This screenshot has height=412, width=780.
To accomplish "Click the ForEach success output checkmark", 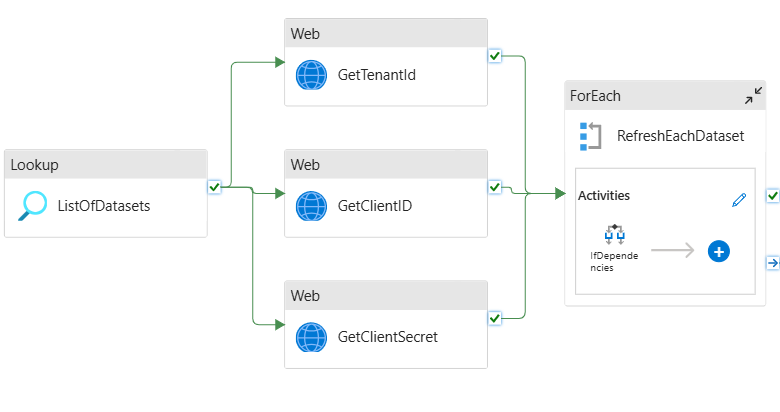I will click(772, 195).
